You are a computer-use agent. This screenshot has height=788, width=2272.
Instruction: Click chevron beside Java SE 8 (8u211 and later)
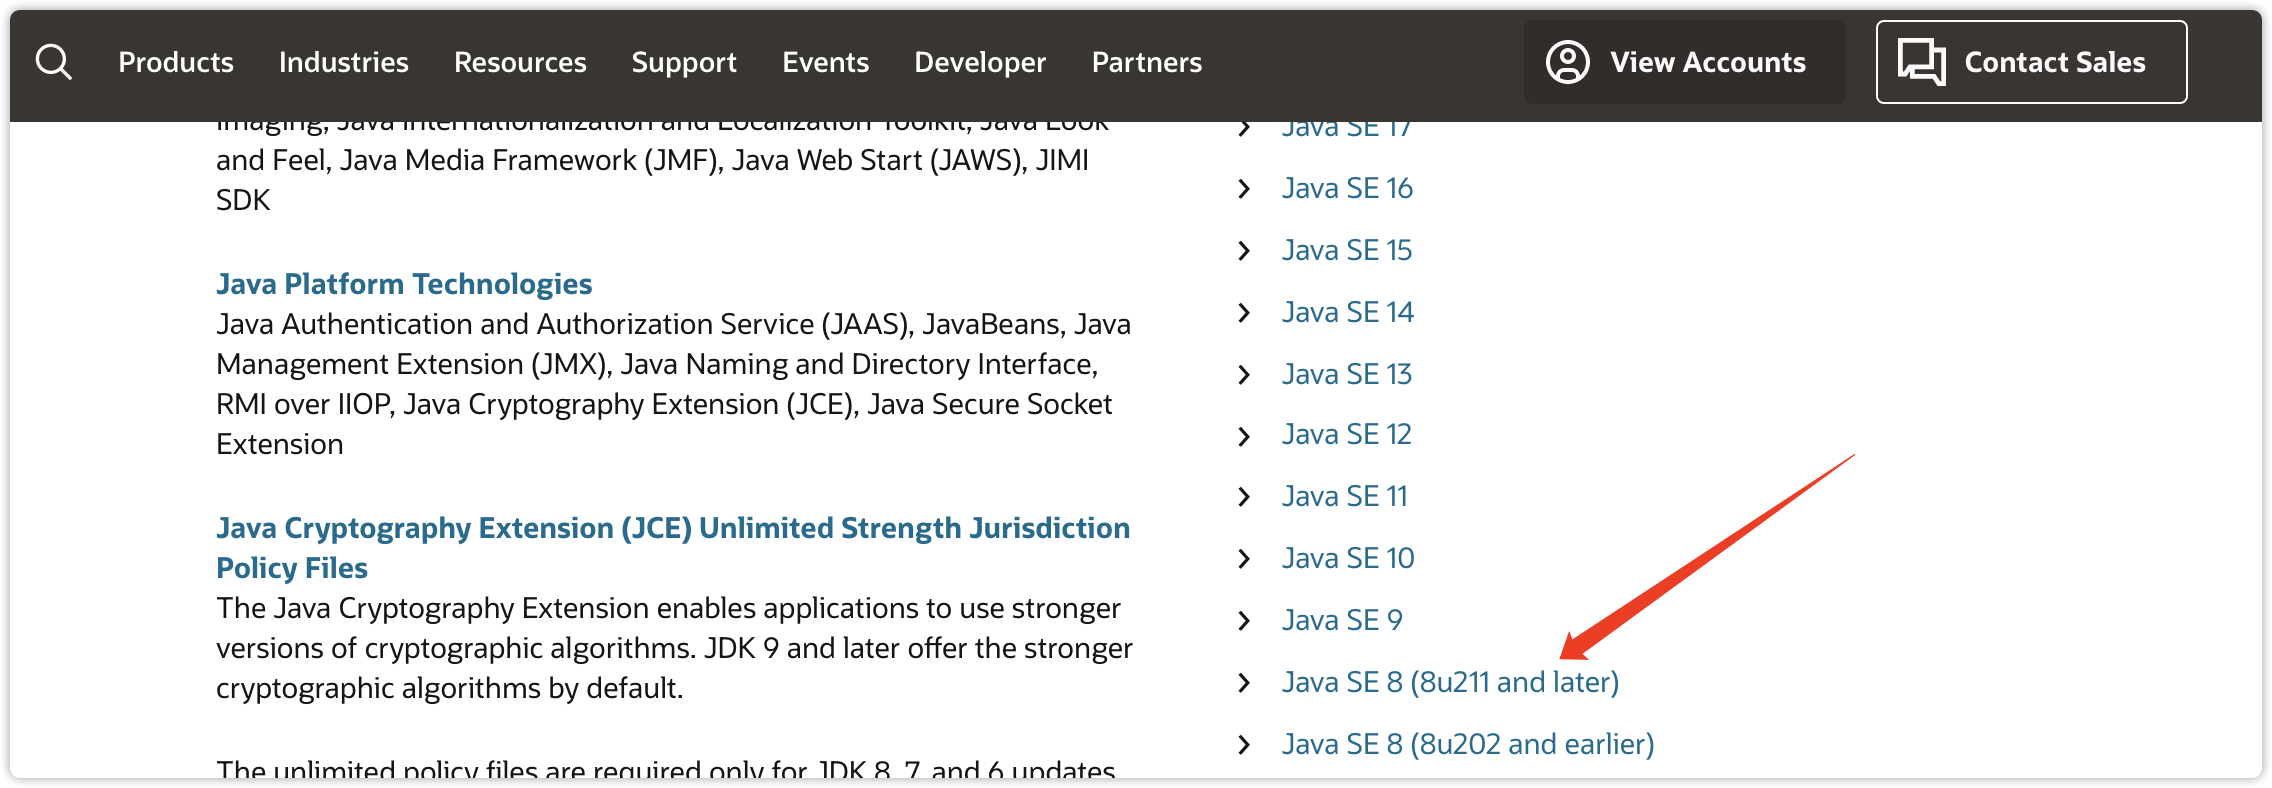(1244, 683)
